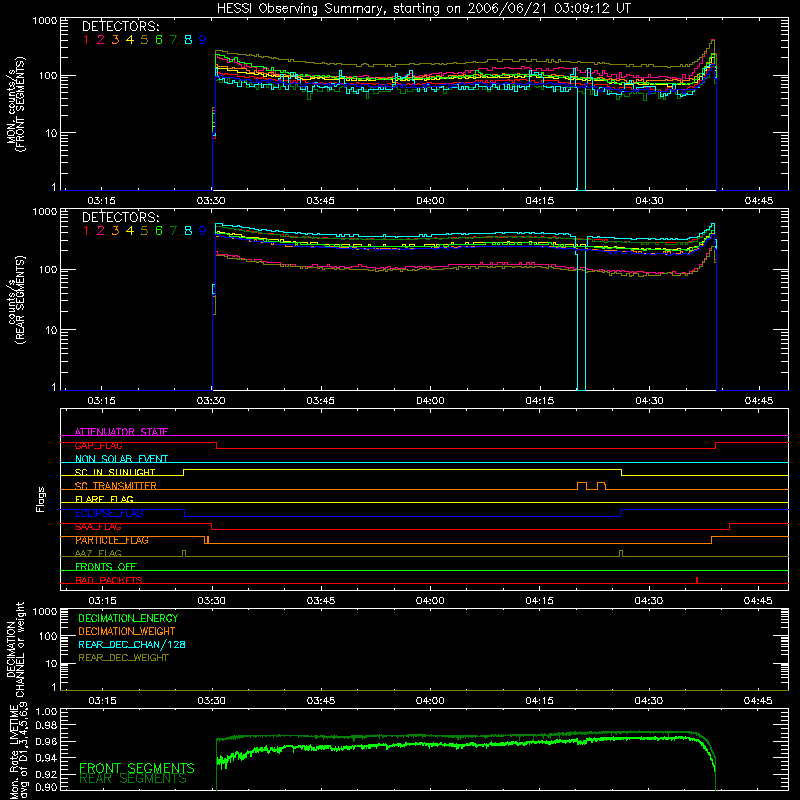Screen dimensions: 800x800
Task: Pick magenta detector 2 in rear segments legend
Action: pos(101,231)
